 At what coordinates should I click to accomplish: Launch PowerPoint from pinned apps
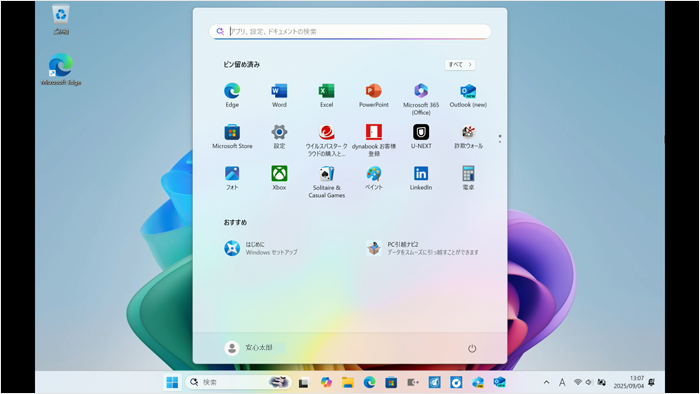tap(374, 95)
